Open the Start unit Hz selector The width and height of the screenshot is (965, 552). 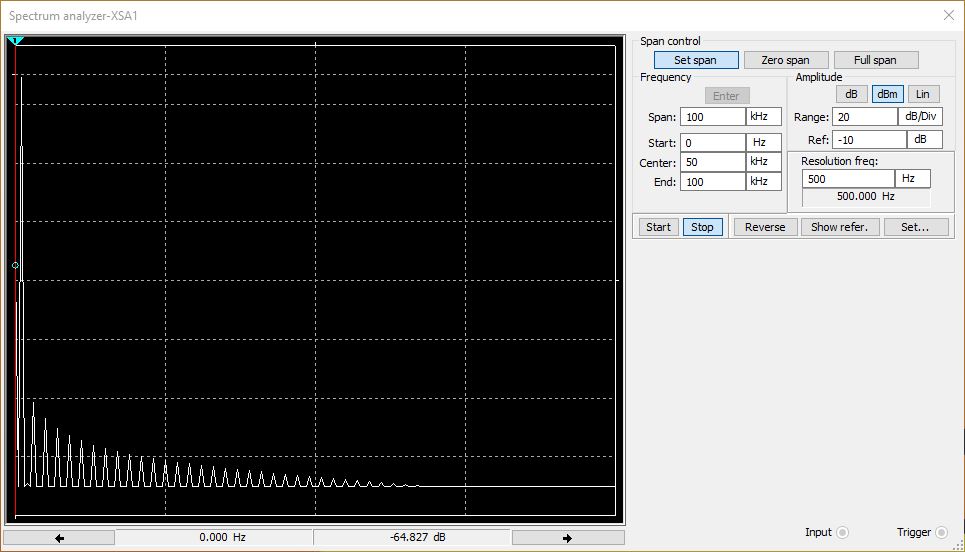[x=764, y=142]
